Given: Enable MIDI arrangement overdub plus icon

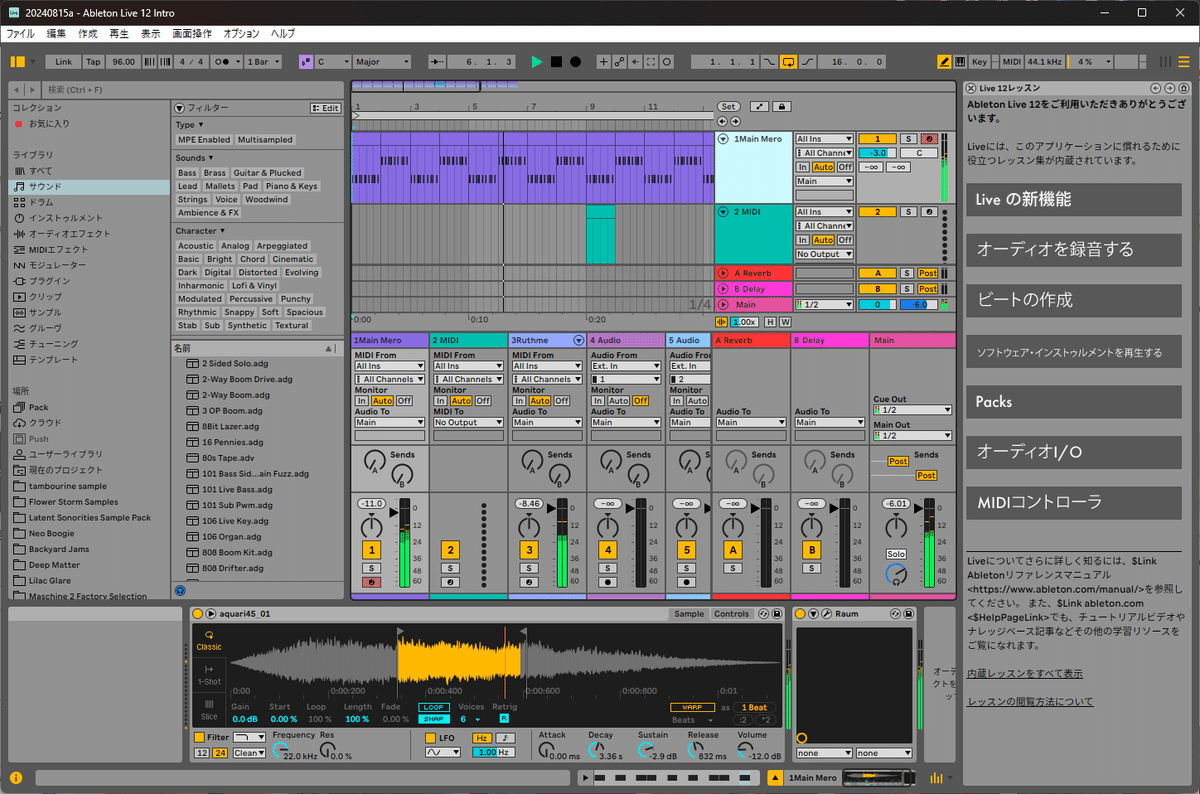Looking at the screenshot, I should tap(603, 62).
